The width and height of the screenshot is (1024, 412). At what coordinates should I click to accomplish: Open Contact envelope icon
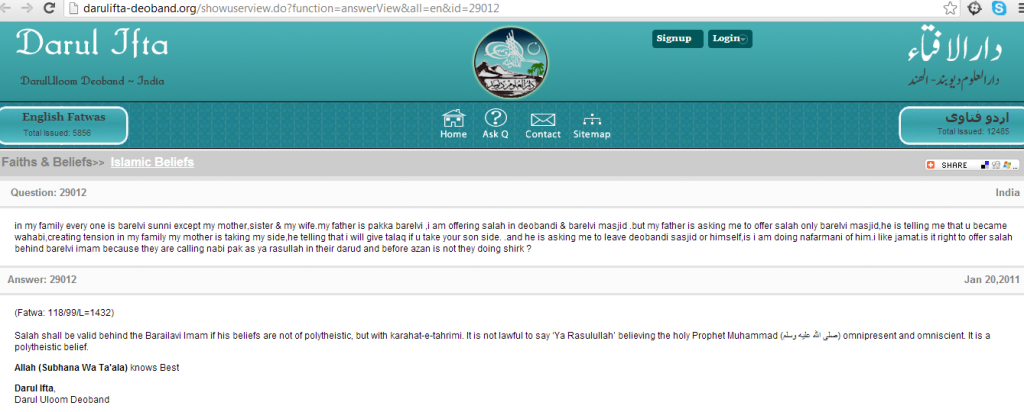point(543,126)
